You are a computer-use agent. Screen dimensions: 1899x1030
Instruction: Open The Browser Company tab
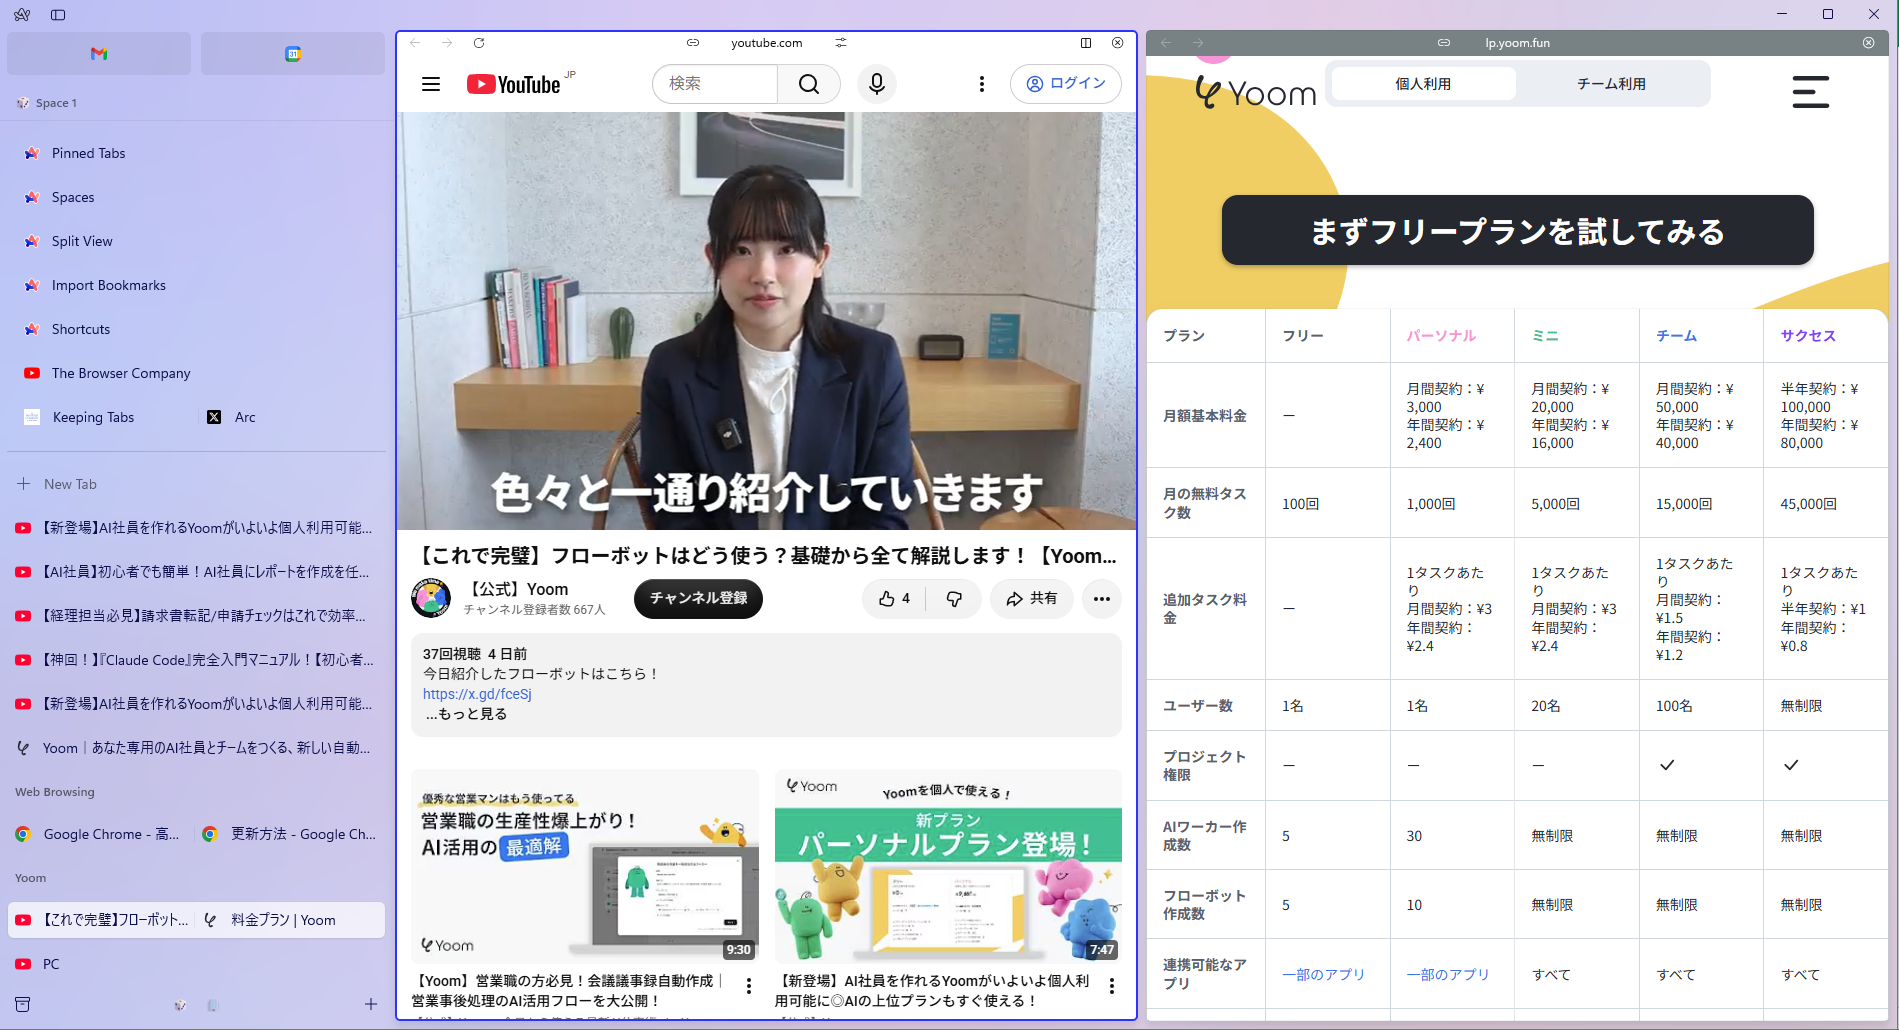(197, 373)
